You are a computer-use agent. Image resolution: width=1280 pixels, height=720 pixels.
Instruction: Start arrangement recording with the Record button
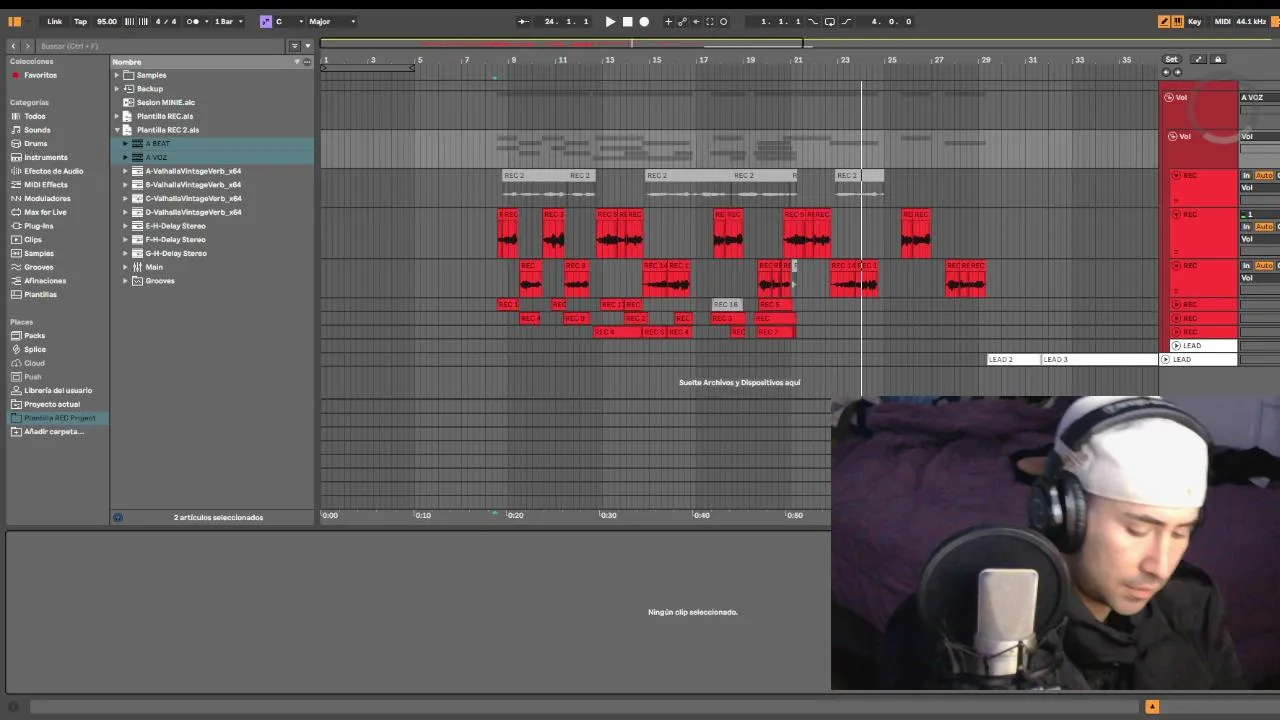click(x=644, y=21)
